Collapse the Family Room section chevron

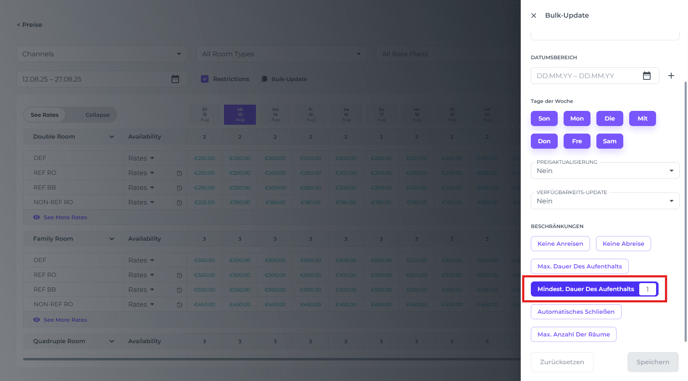click(111, 239)
